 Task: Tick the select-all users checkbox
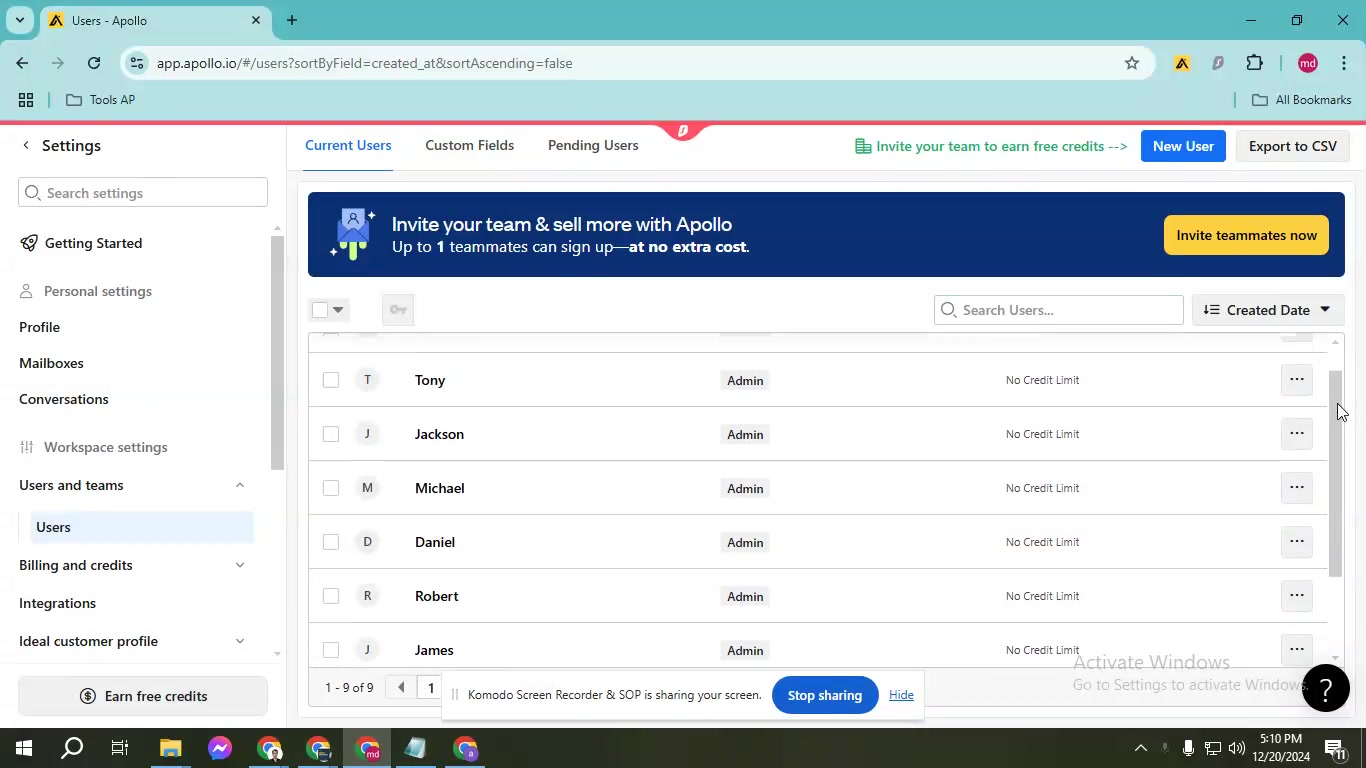tap(320, 310)
